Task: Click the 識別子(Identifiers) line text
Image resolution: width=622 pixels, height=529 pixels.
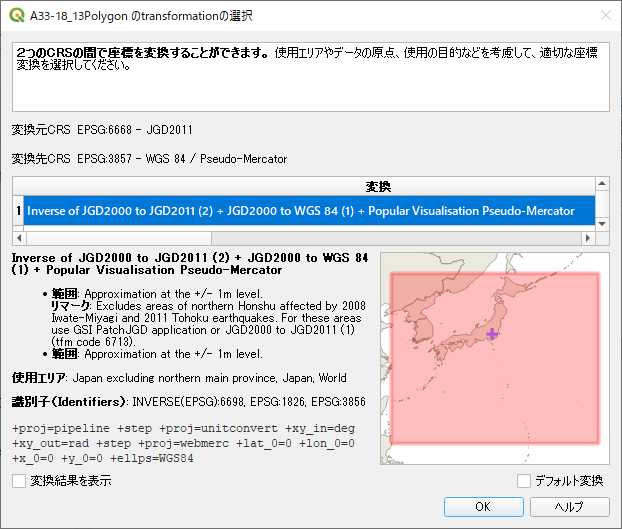Action: click(188, 402)
